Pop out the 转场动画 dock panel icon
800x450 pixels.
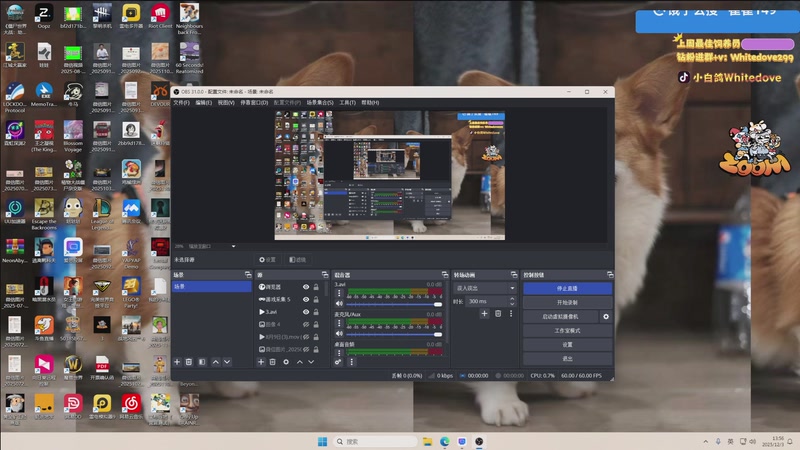(514, 274)
